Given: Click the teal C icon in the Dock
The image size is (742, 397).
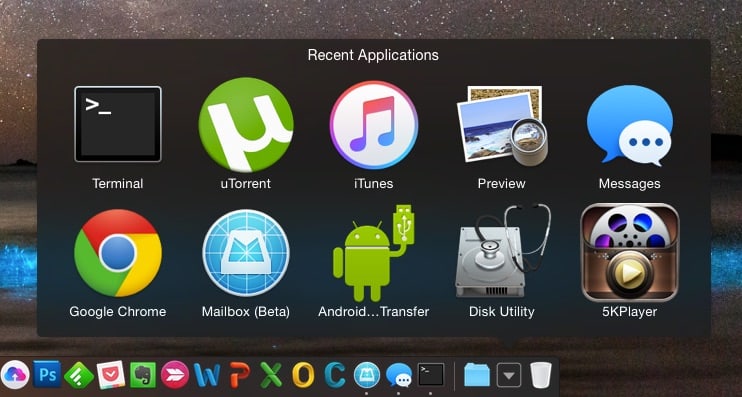Looking at the screenshot, I should pyautogui.click(x=335, y=375).
